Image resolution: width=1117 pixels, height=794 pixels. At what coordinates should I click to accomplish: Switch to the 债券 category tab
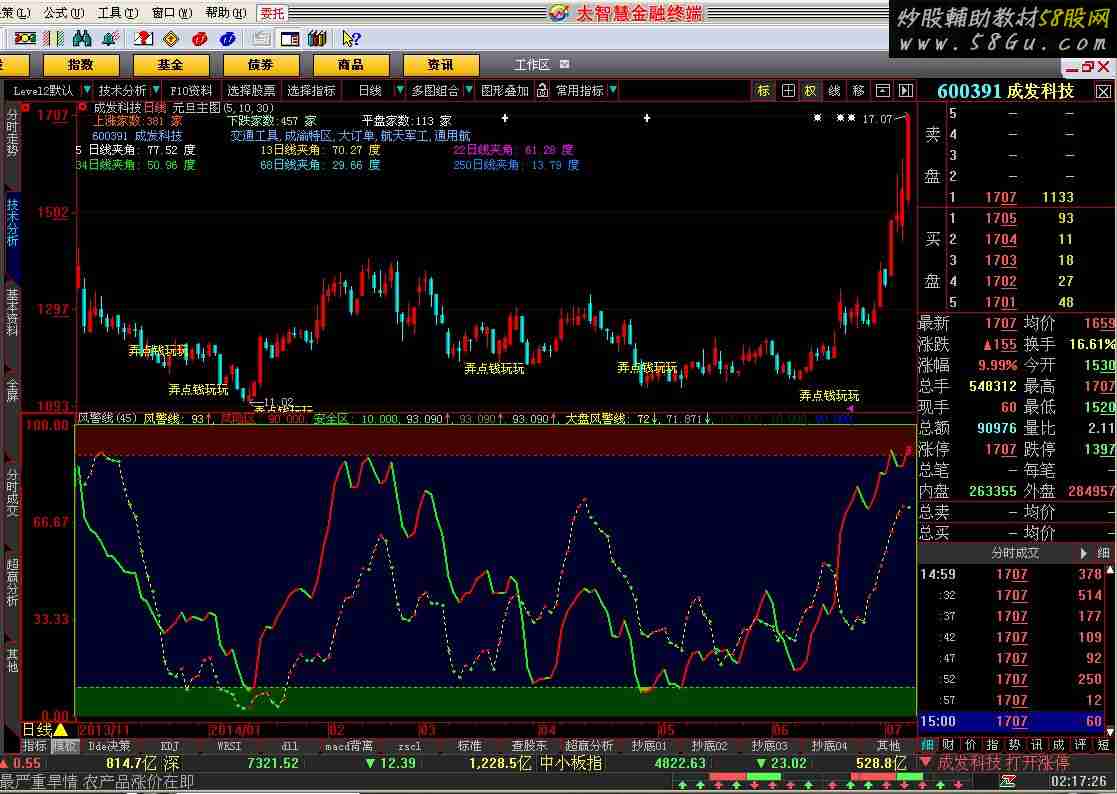(x=261, y=65)
